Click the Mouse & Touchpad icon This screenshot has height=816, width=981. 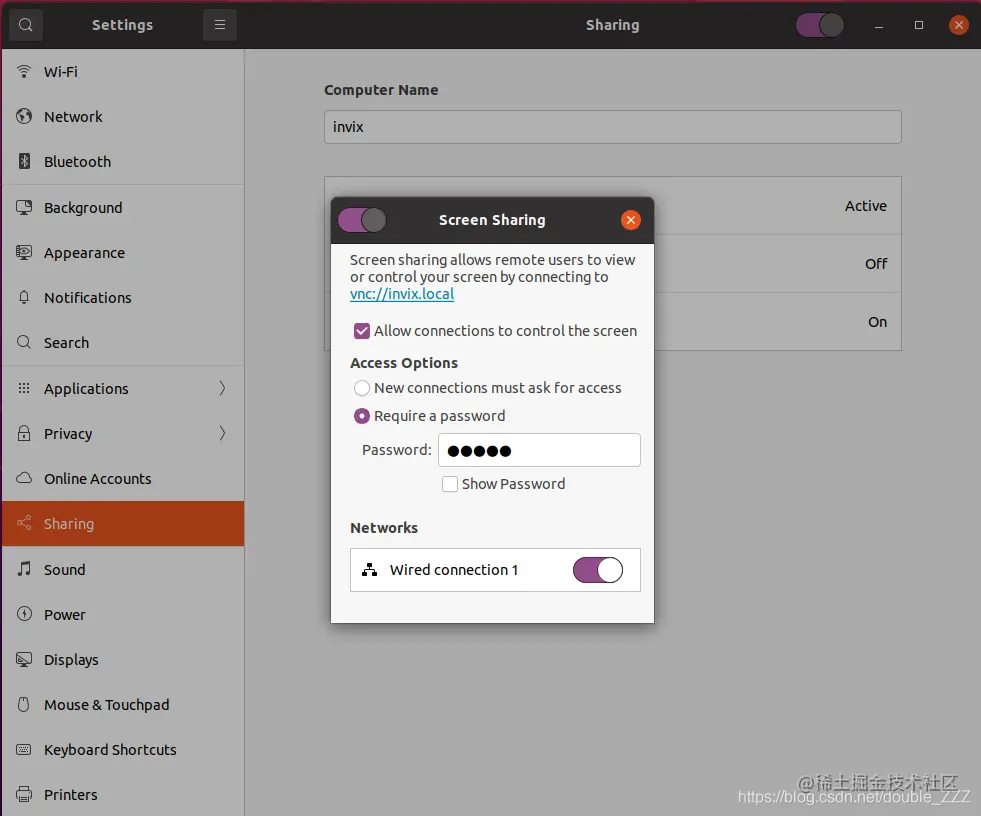(24, 705)
